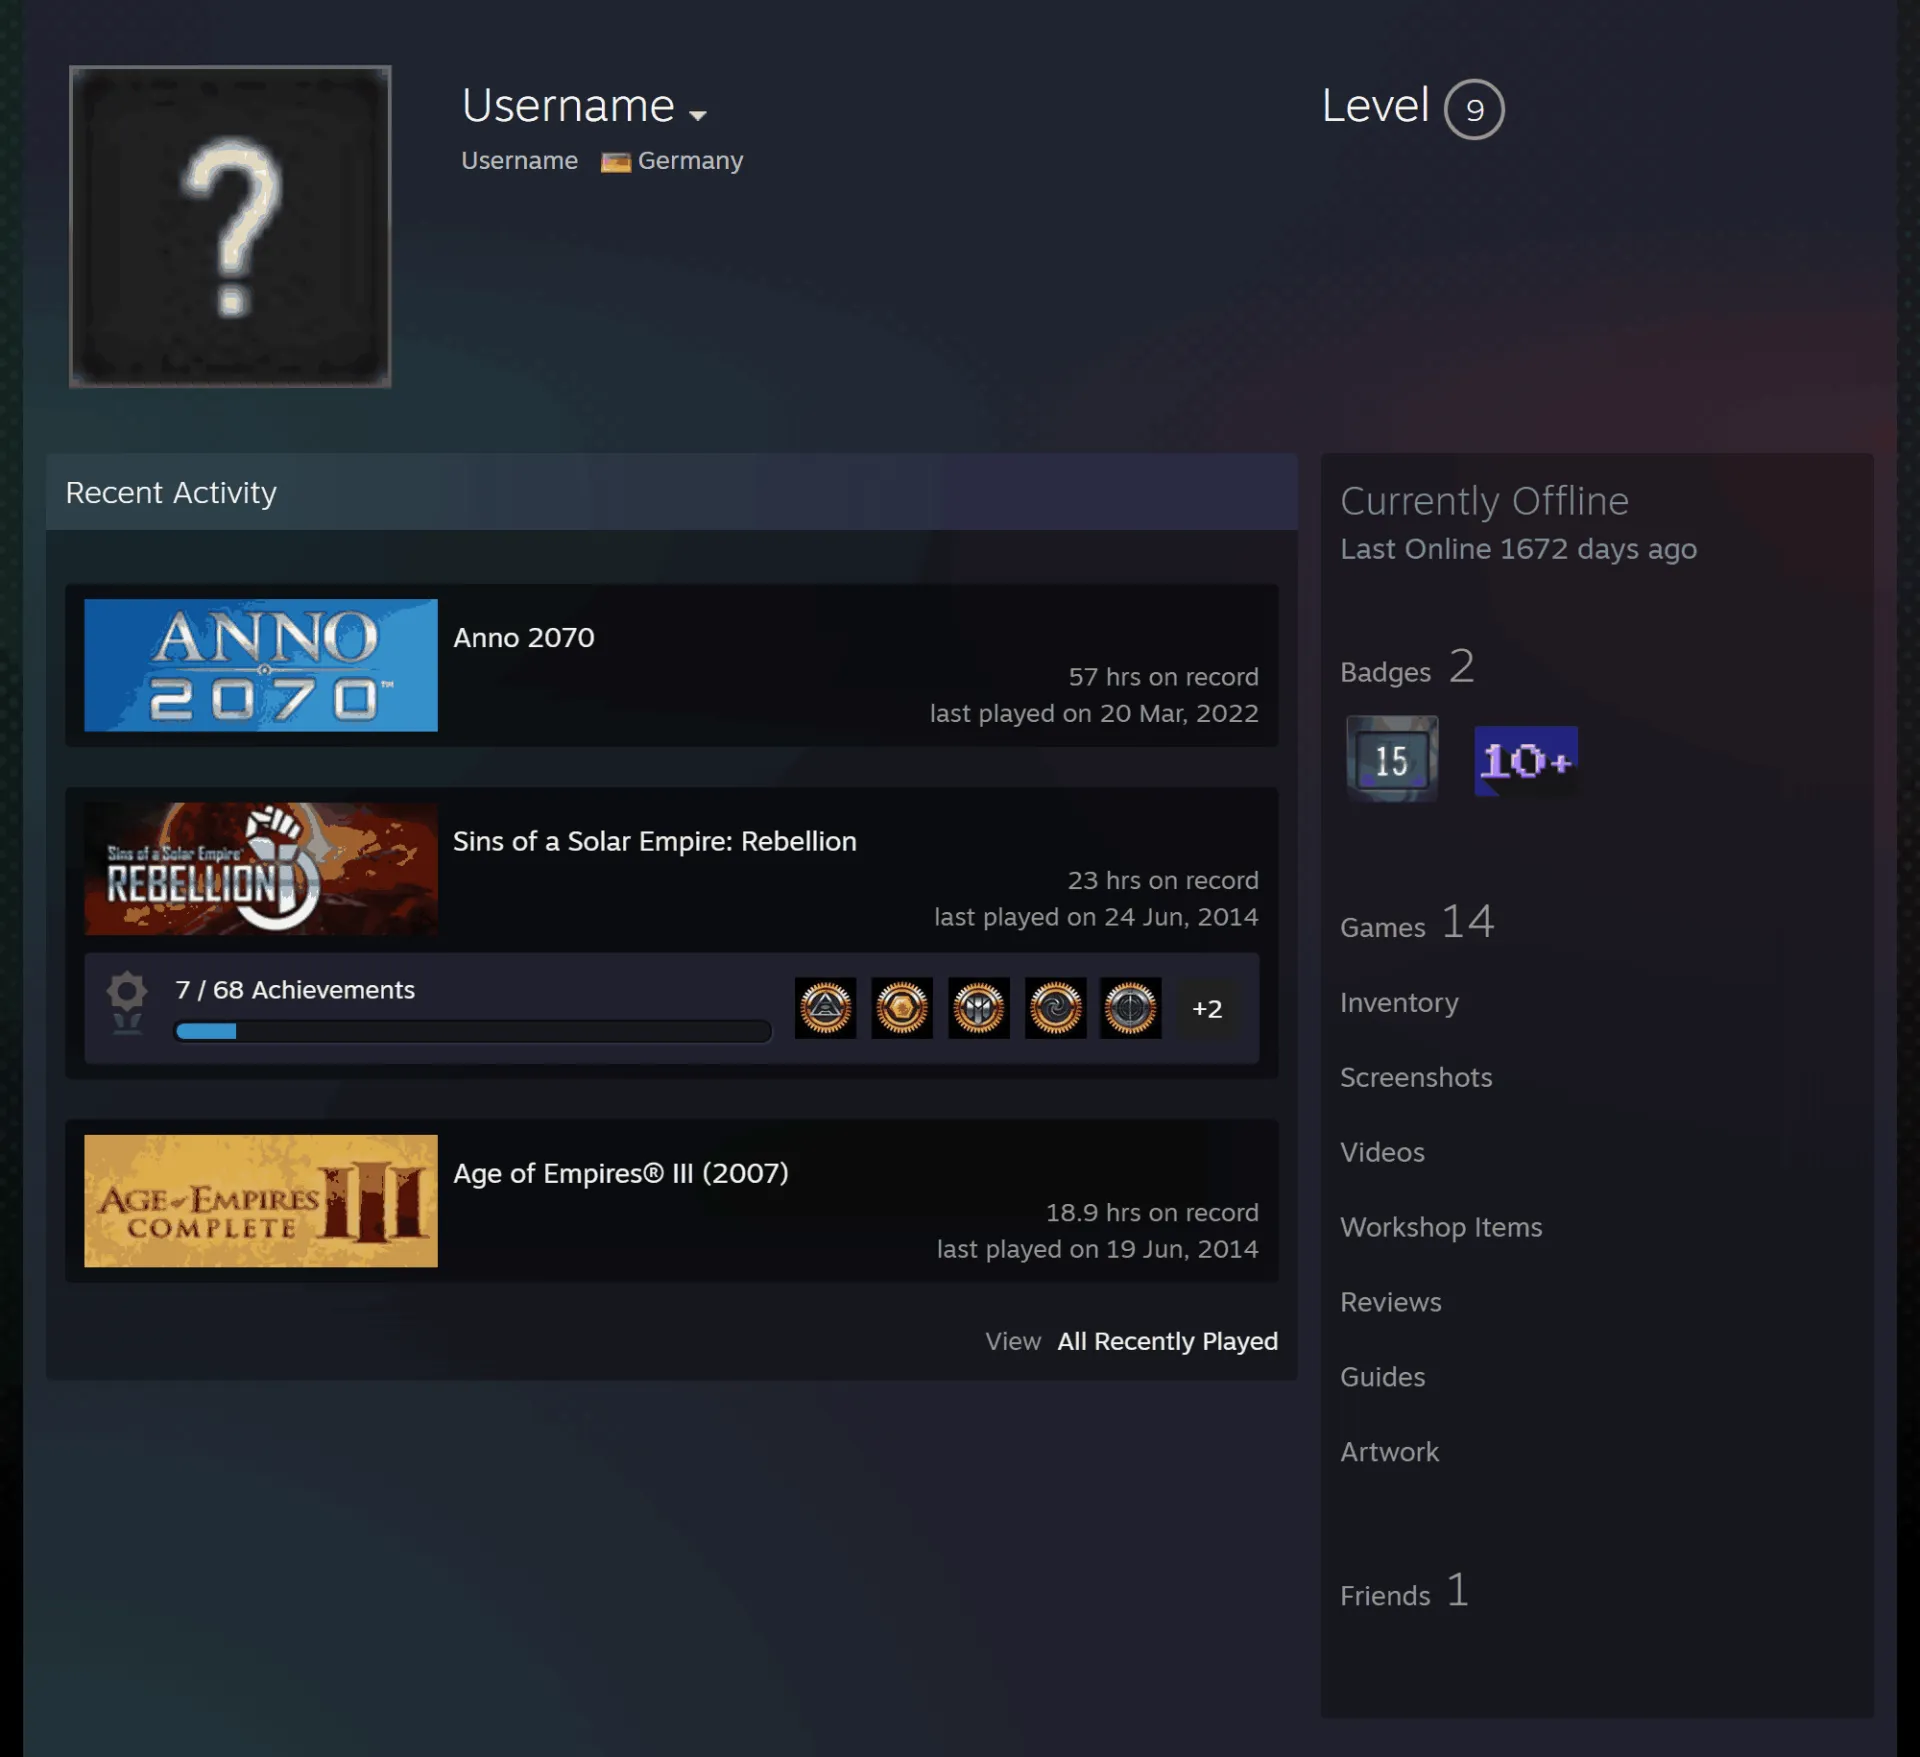
Task: Click Sins of a Solar Empire: Rebellion title
Action: [x=655, y=841]
